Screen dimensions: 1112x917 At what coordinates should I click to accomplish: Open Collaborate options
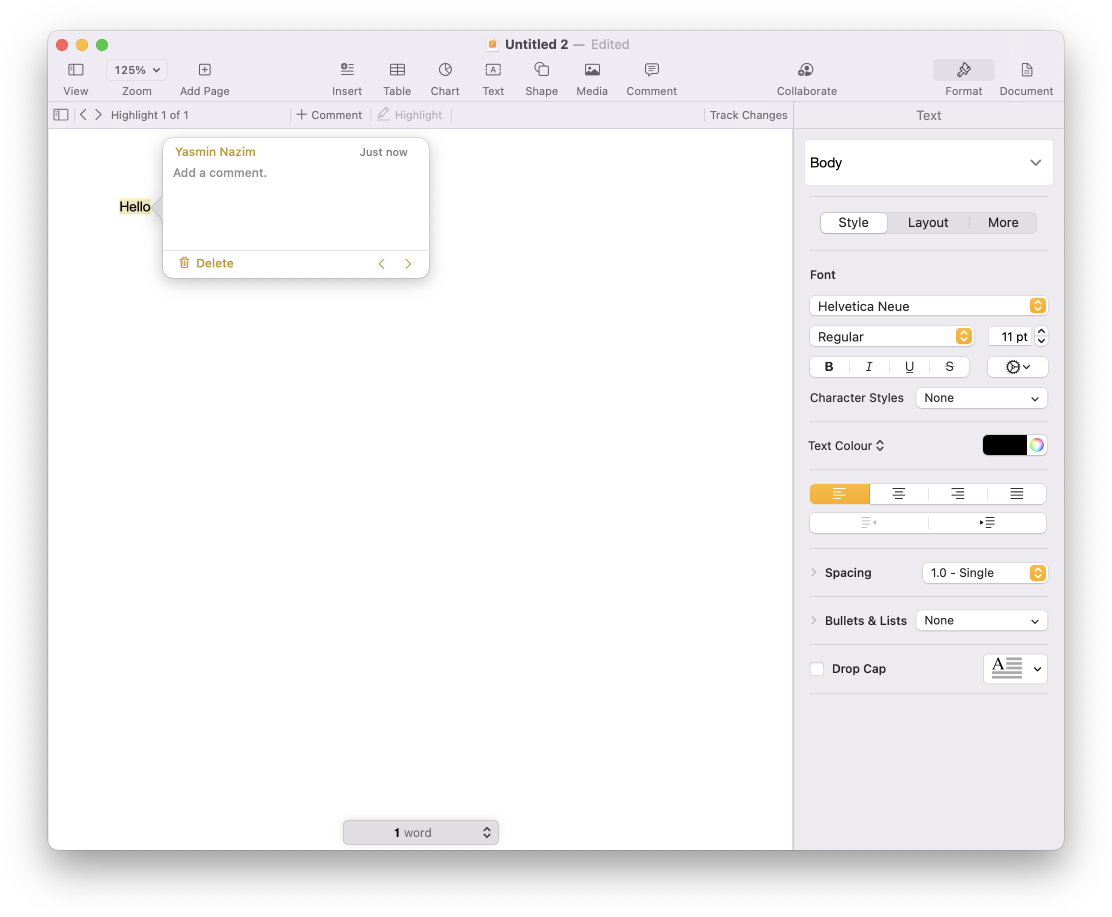[806, 72]
